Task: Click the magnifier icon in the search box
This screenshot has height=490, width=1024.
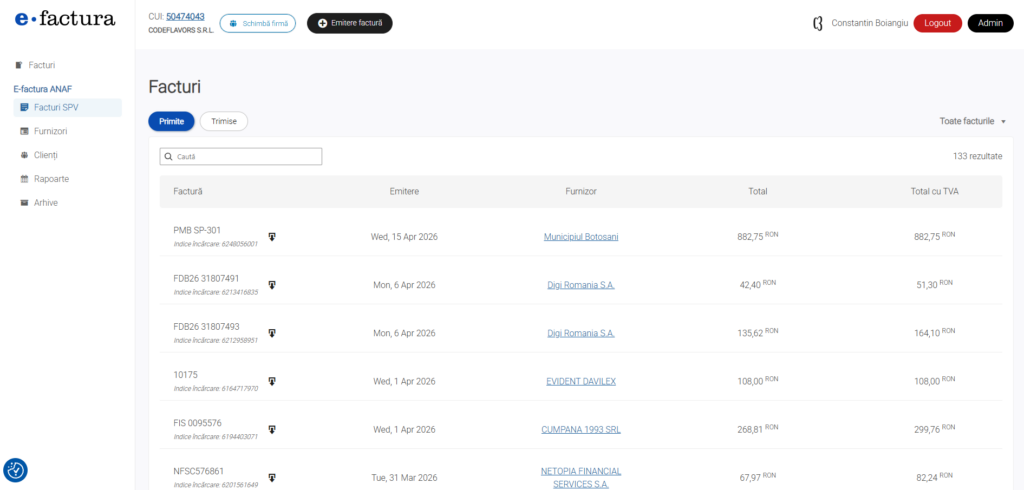Action: coord(169,157)
